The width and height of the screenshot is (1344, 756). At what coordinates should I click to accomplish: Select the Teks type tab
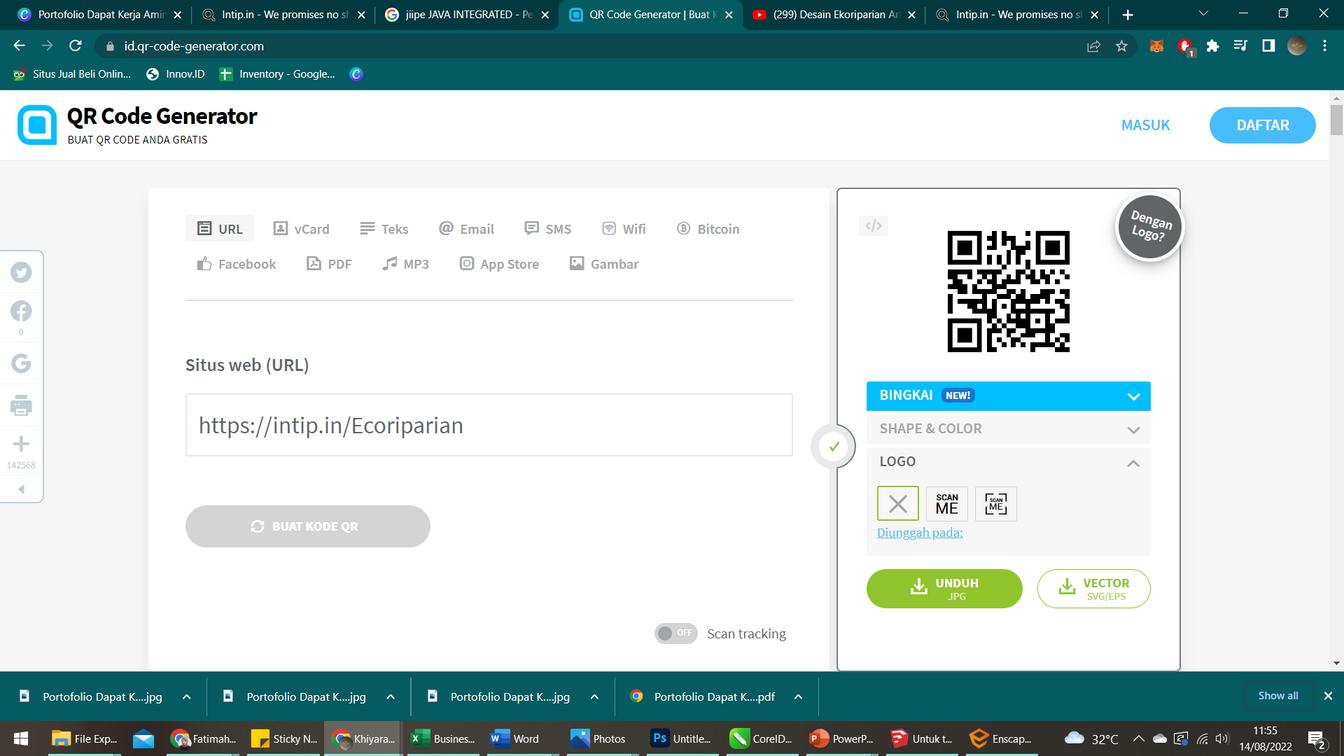pos(384,229)
